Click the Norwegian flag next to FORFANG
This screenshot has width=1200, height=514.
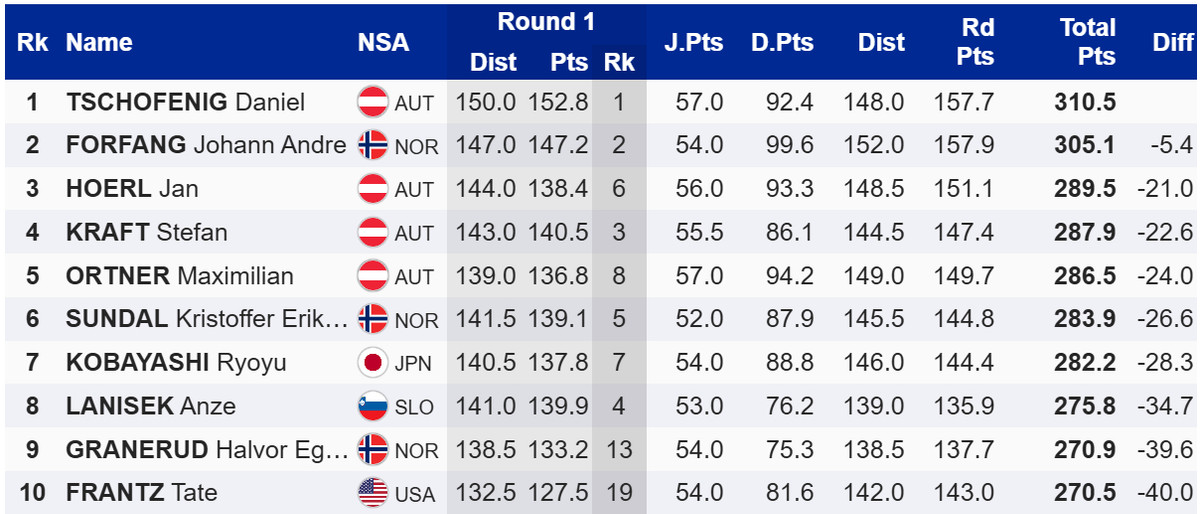[373, 146]
